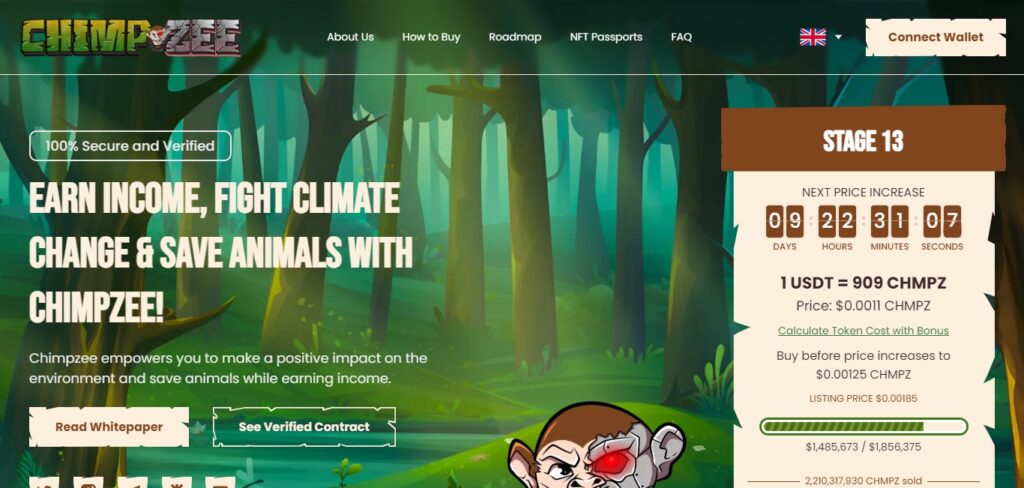This screenshot has width=1024, height=488.
Task: Open Calculate Token Cost with Bonus link
Action: coord(863,331)
